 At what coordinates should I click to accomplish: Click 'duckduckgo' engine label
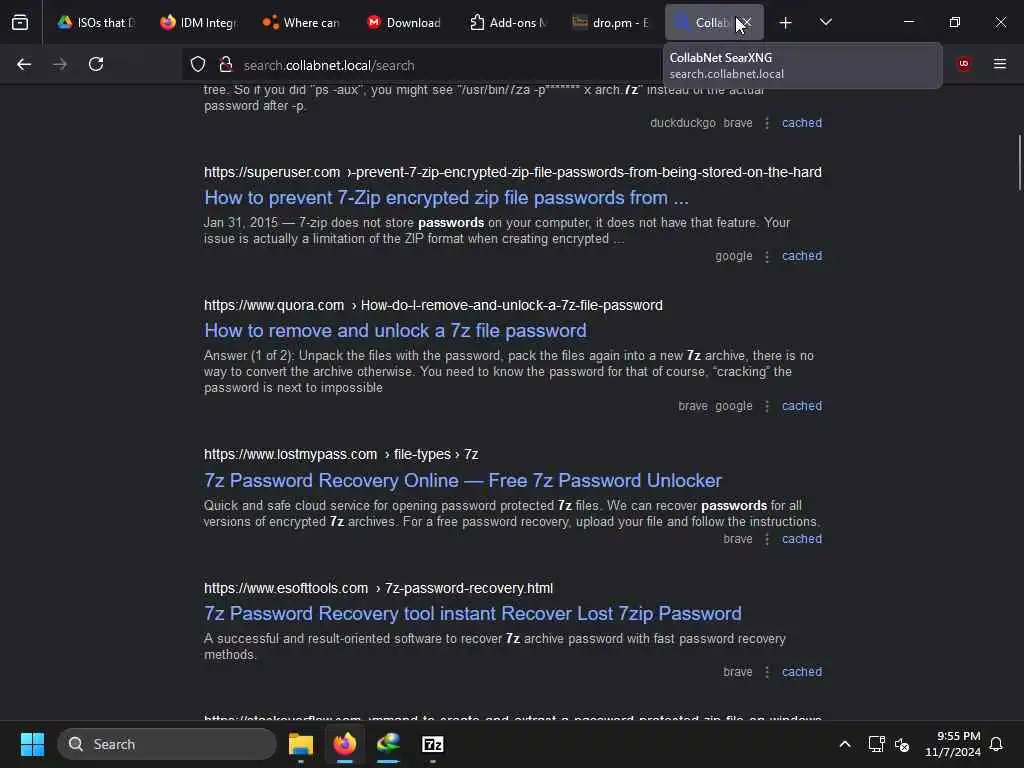click(682, 123)
